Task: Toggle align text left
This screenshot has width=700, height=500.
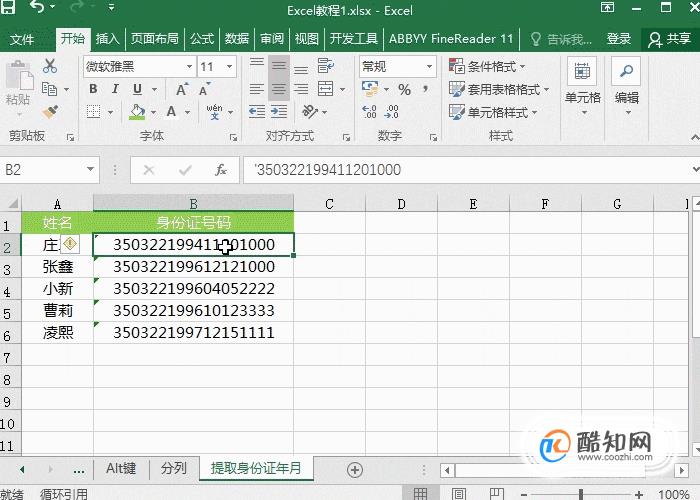Action: point(257,89)
